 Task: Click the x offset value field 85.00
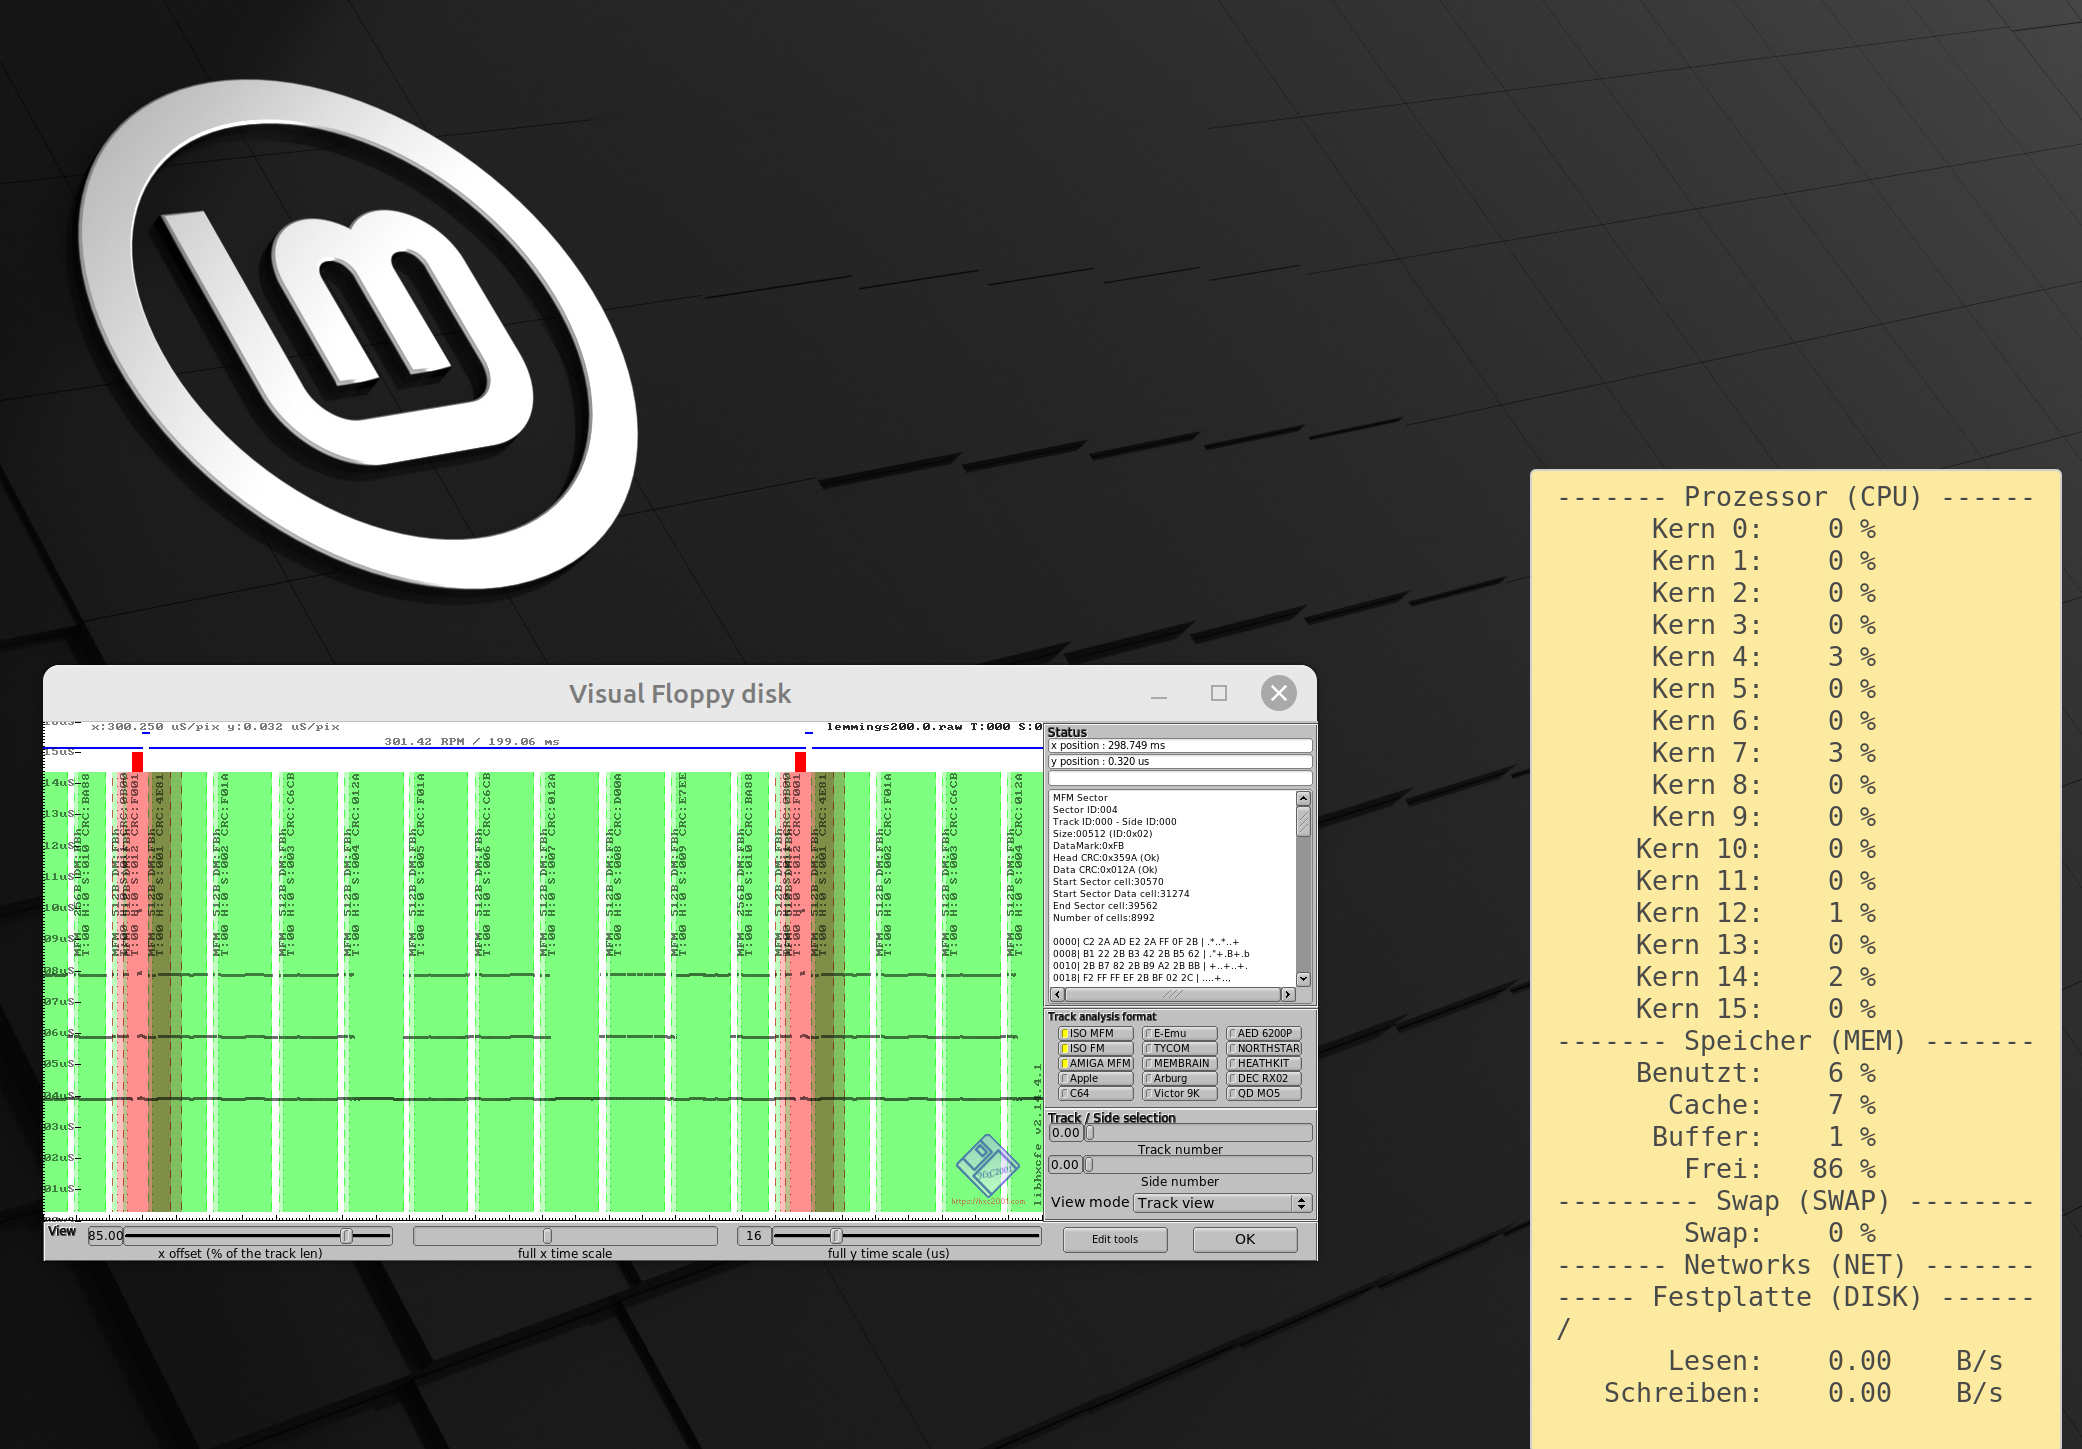[x=105, y=1236]
